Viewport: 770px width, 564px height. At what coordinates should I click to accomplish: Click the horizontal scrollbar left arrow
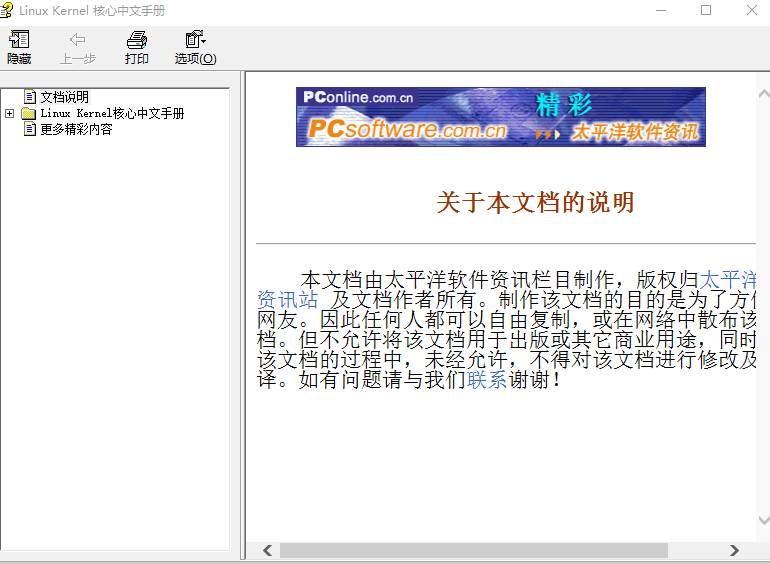point(267,550)
